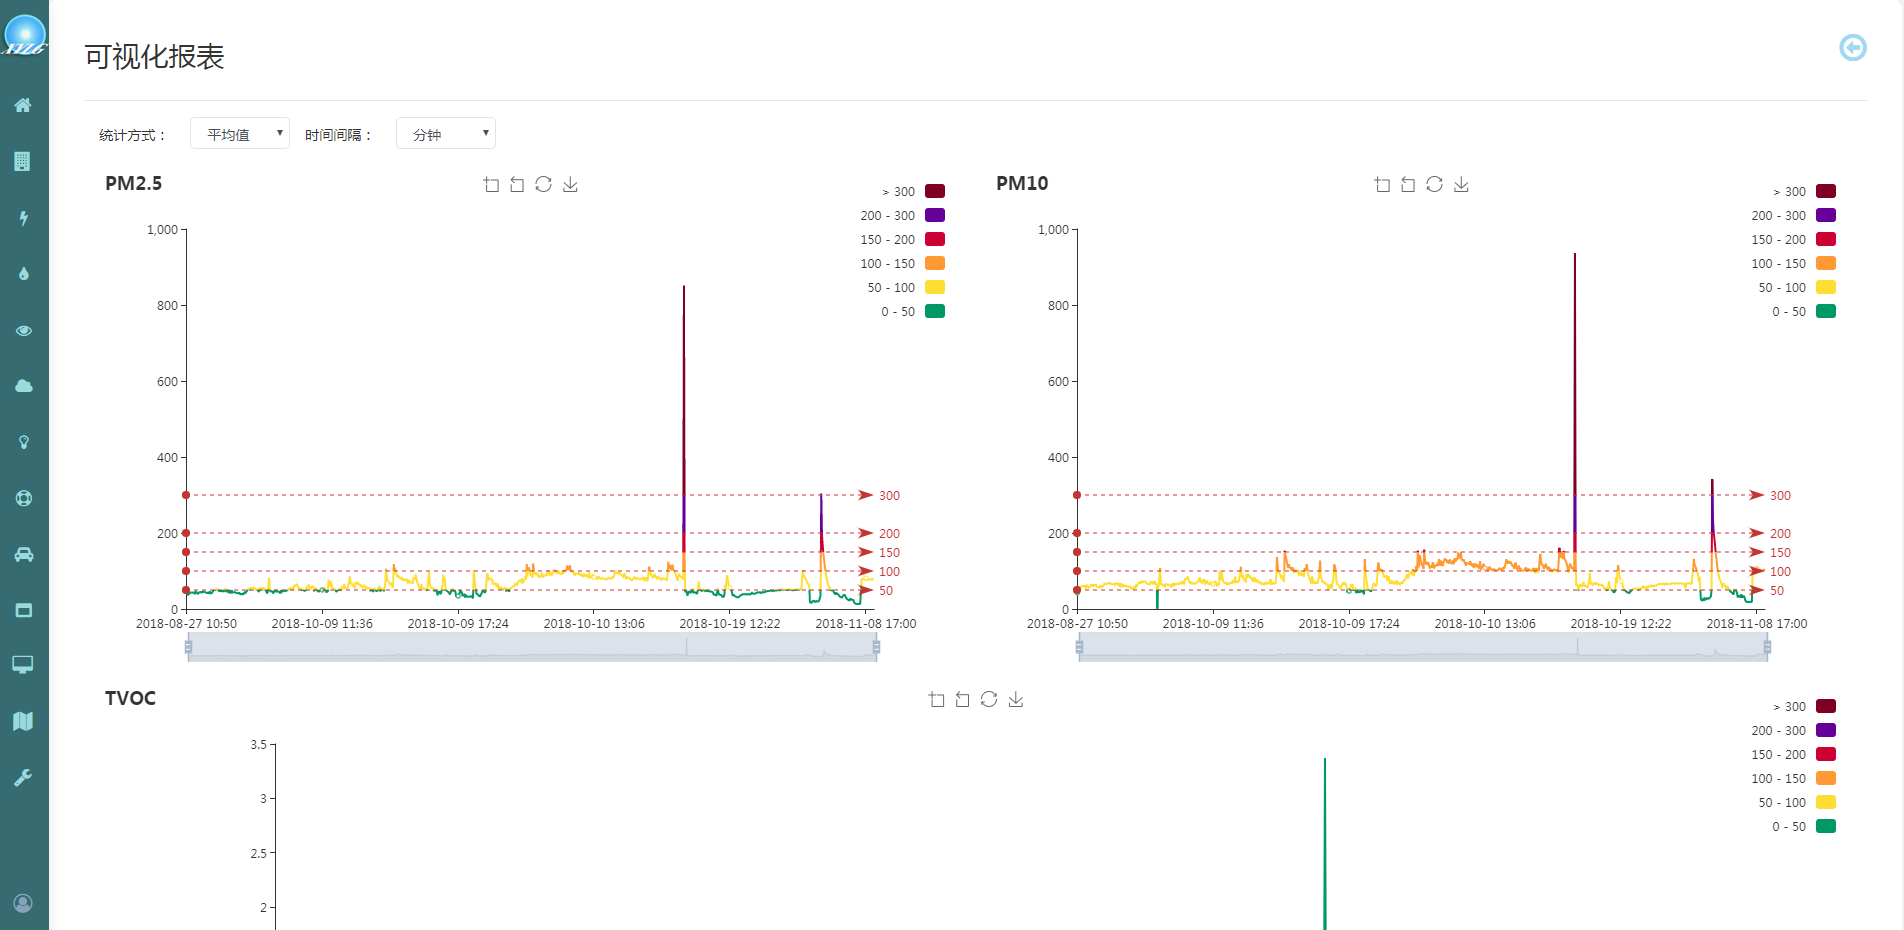Click the TVOC chart title
The height and width of the screenshot is (930, 1904).
130,698
